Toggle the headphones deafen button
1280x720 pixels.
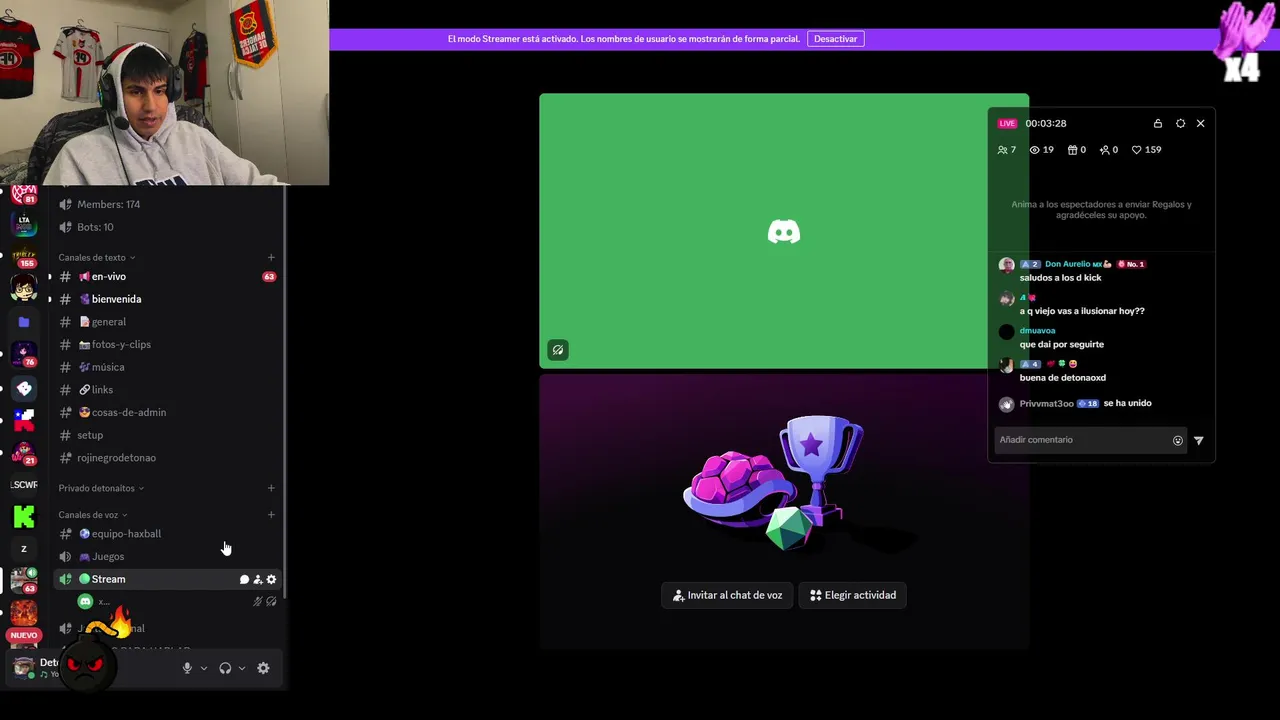pos(225,668)
